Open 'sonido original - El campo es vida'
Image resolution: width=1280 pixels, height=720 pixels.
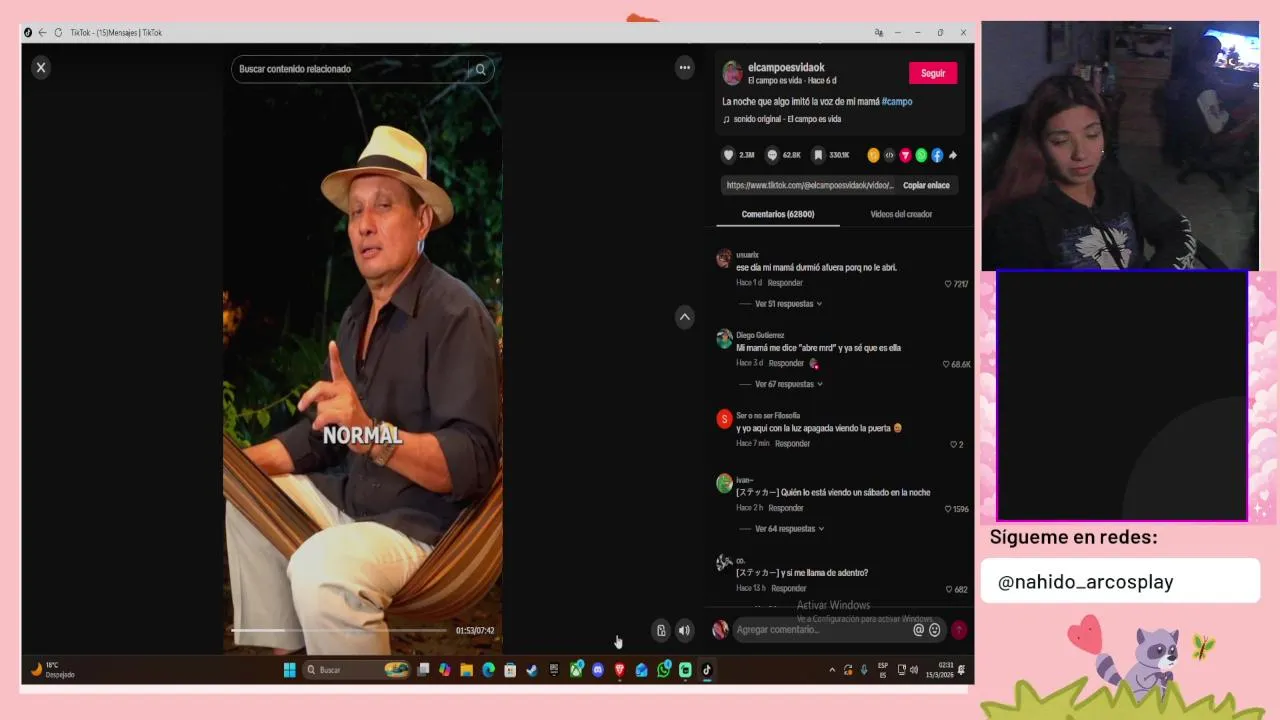coord(787,119)
